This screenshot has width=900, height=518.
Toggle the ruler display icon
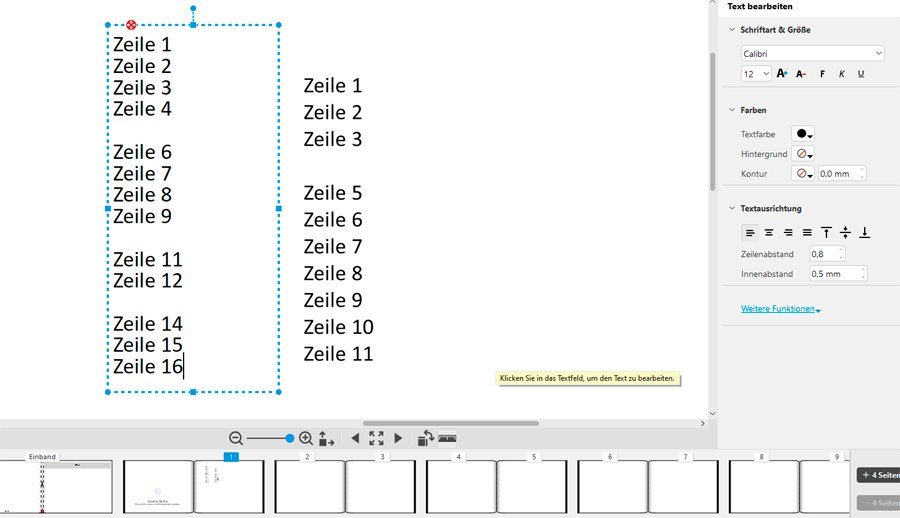[447, 438]
